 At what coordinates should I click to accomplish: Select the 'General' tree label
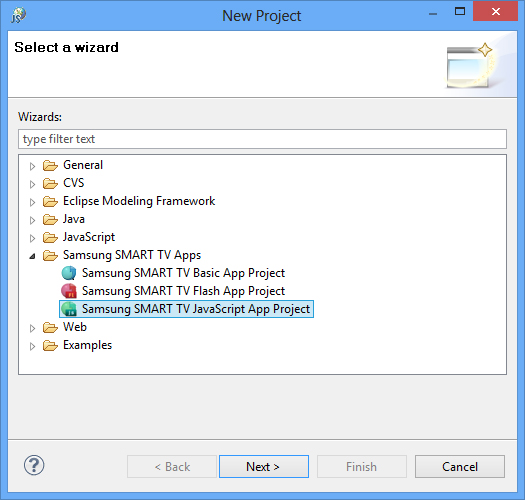click(x=83, y=165)
